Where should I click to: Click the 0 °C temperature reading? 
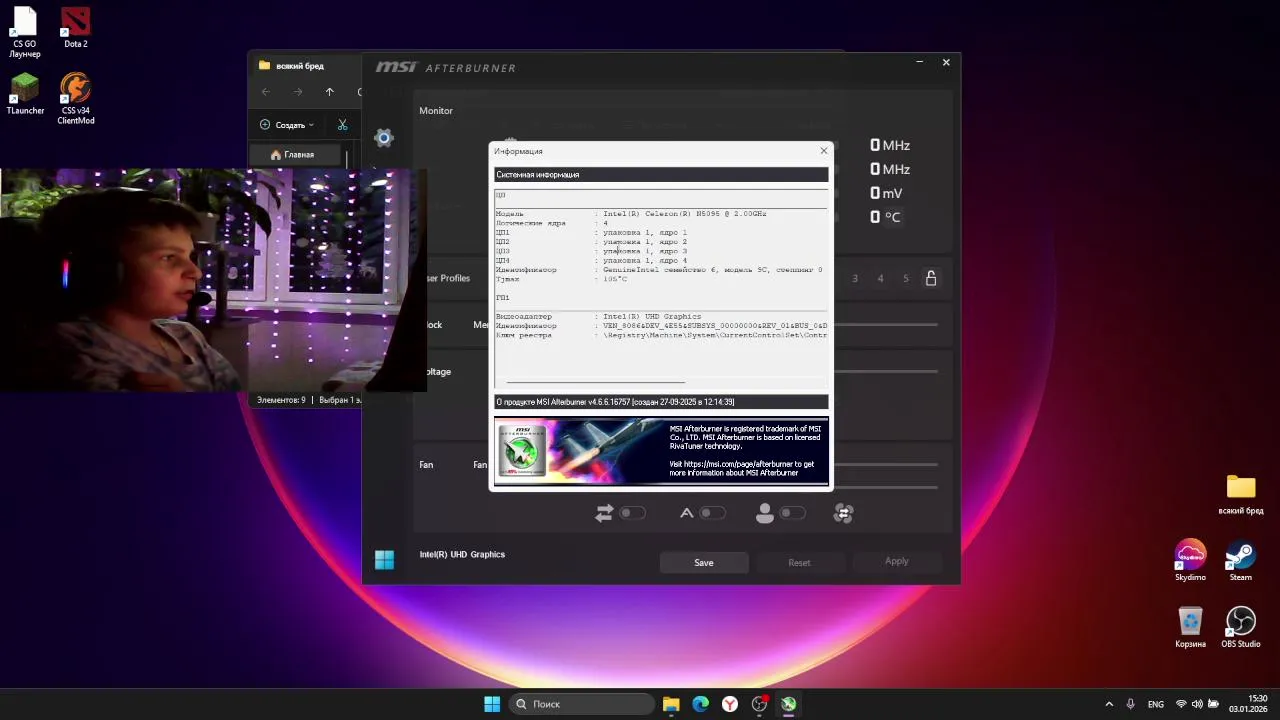pyautogui.click(x=885, y=217)
